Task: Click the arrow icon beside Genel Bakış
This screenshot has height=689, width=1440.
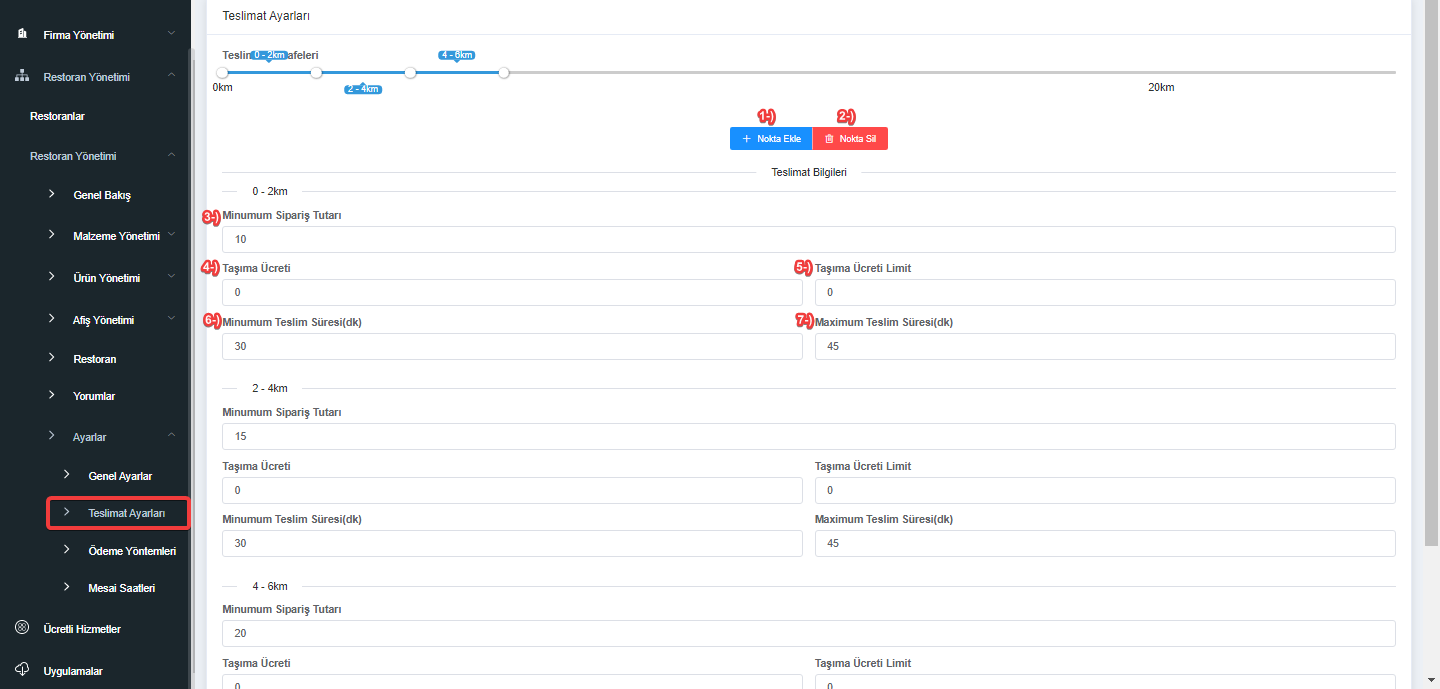Action: tap(52, 193)
